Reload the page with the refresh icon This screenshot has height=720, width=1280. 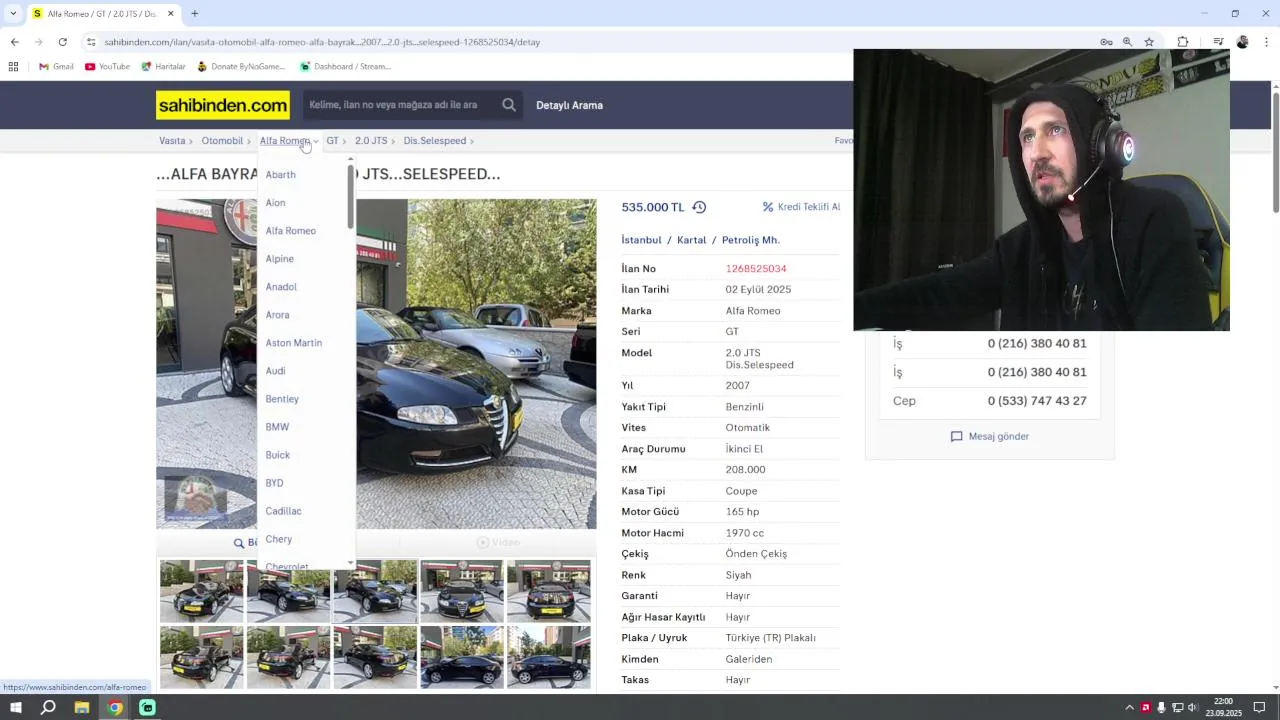(x=62, y=42)
